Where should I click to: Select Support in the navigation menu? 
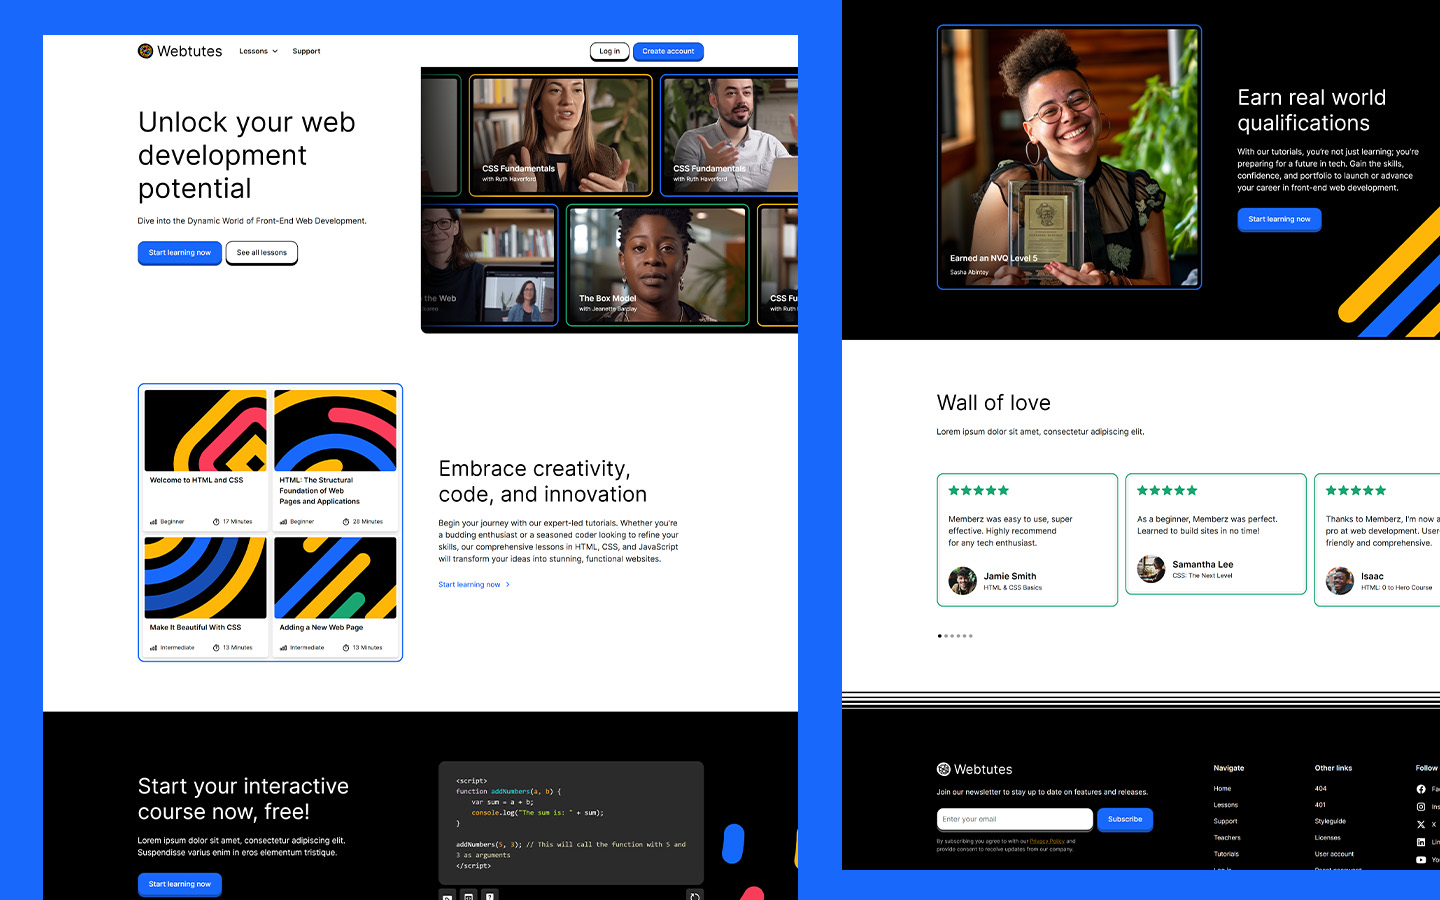tap(306, 51)
